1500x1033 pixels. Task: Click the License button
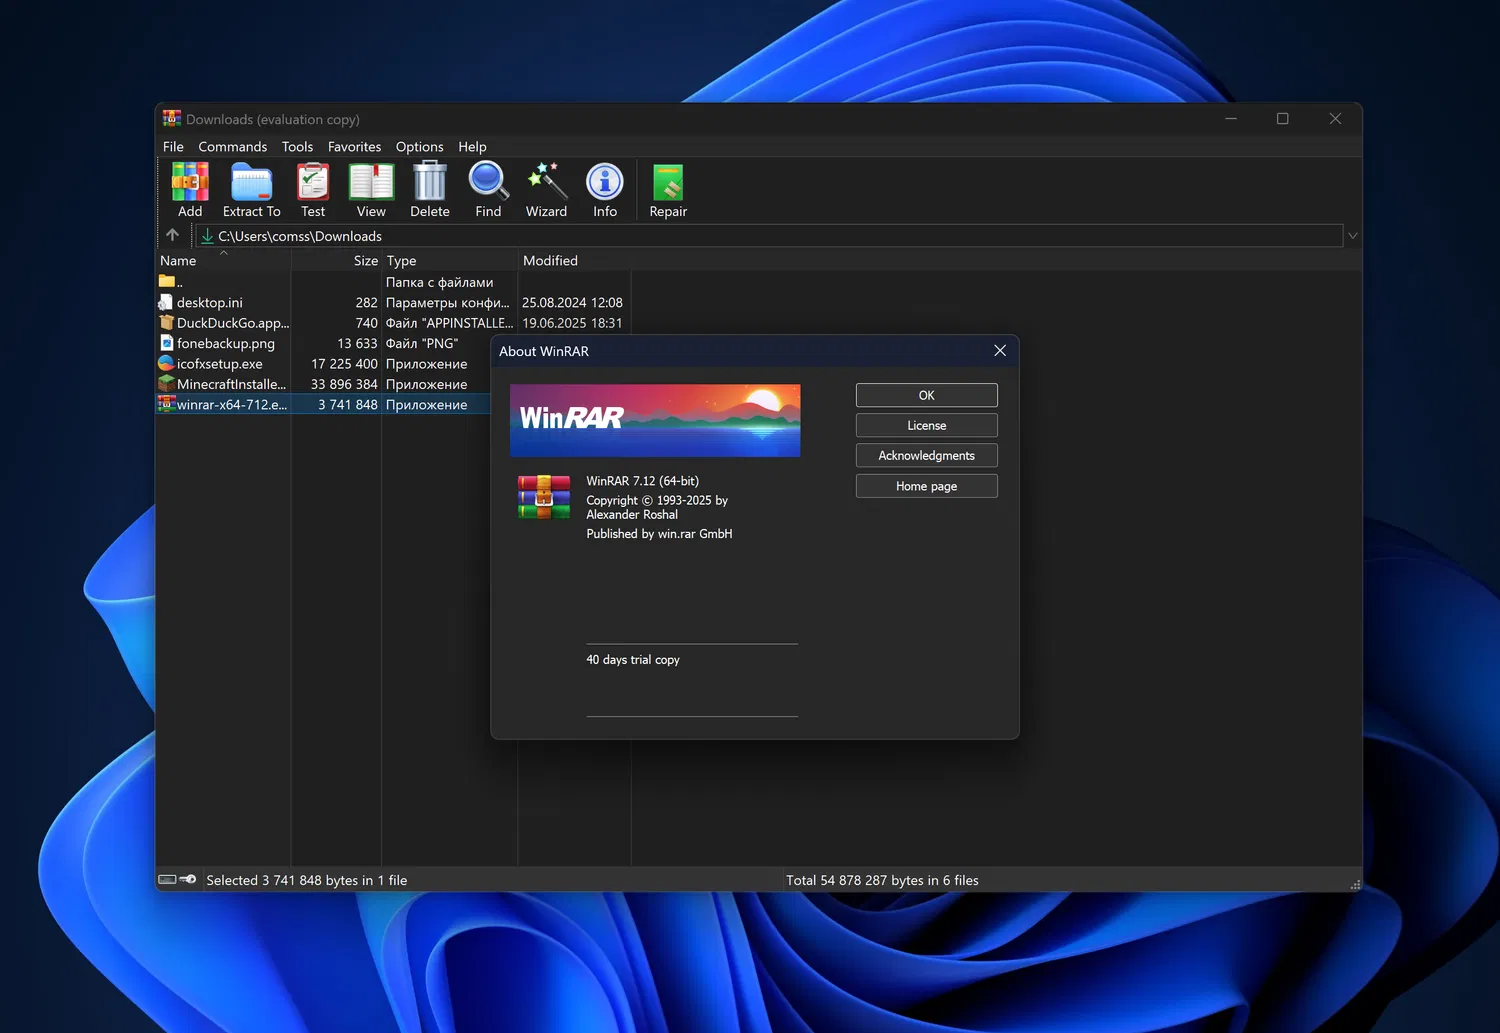pos(926,426)
